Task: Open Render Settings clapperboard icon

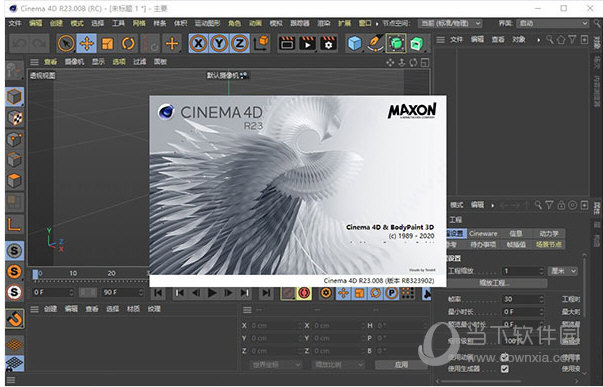Action: pyautogui.click(x=328, y=43)
